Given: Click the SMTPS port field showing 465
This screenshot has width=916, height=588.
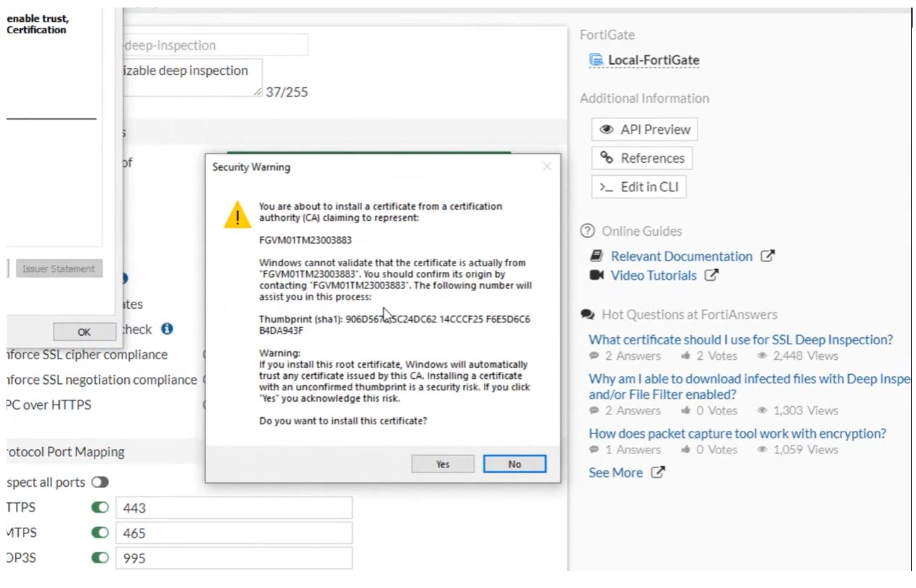Looking at the screenshot, I should (234, 533).
